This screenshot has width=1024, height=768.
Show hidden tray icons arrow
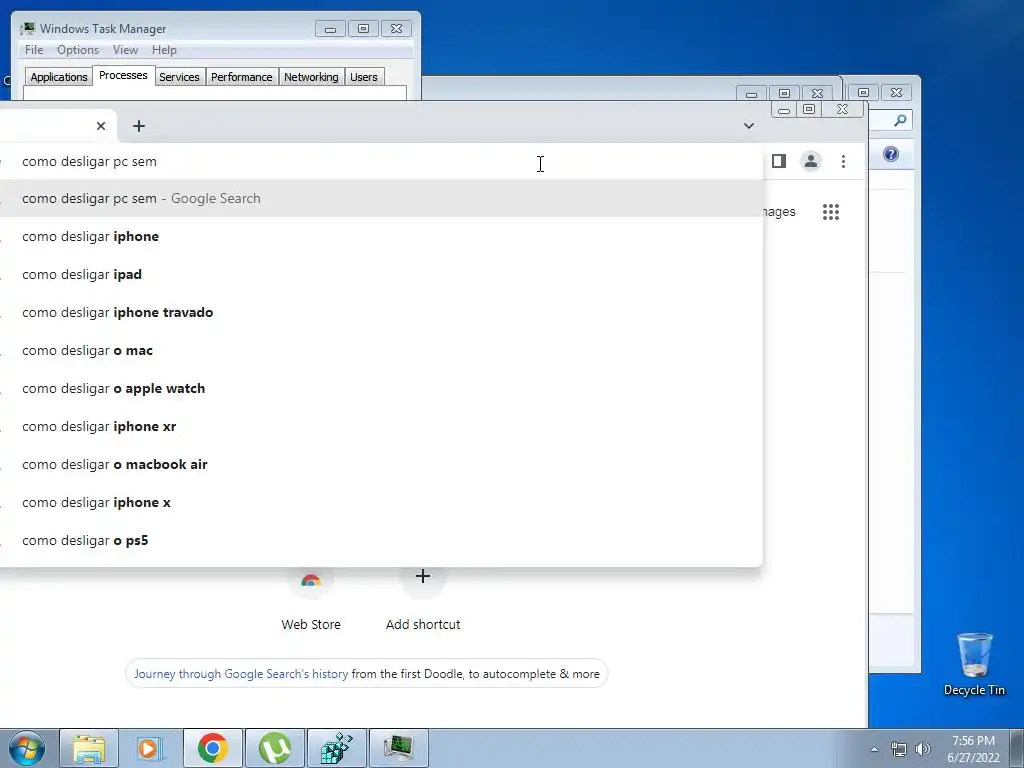point(874,749)
